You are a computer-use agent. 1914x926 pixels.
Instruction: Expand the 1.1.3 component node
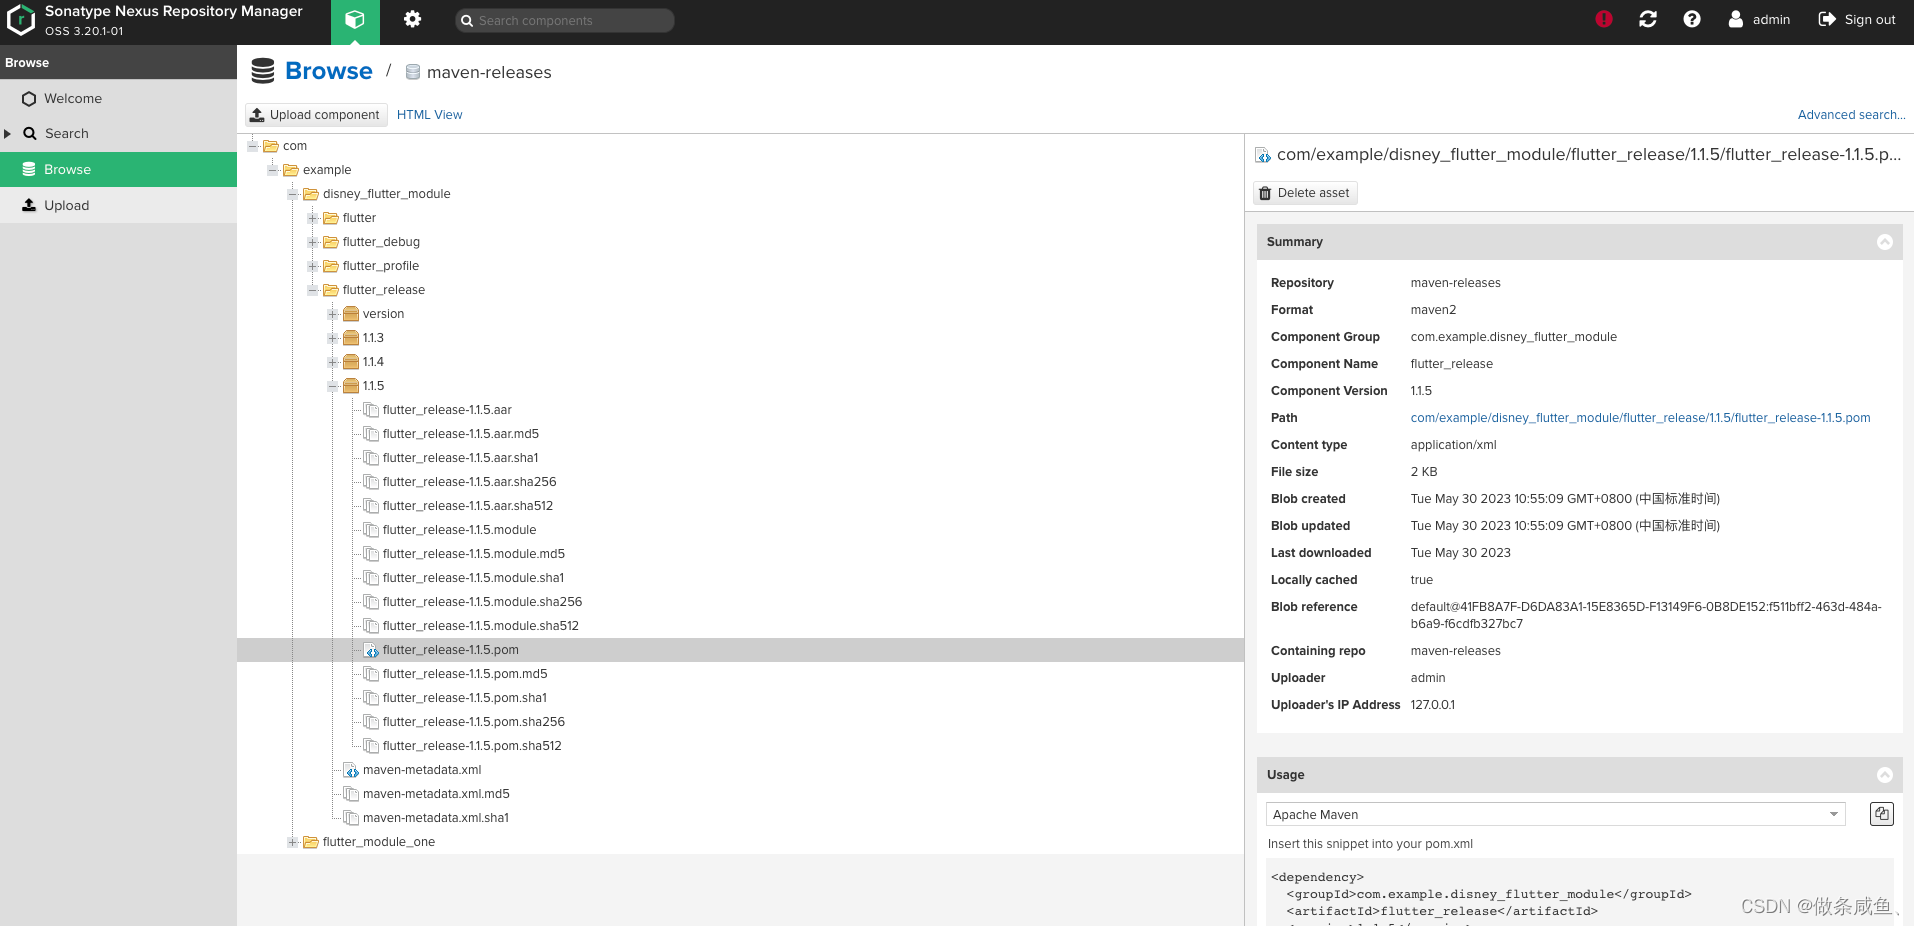pos(333,338)
